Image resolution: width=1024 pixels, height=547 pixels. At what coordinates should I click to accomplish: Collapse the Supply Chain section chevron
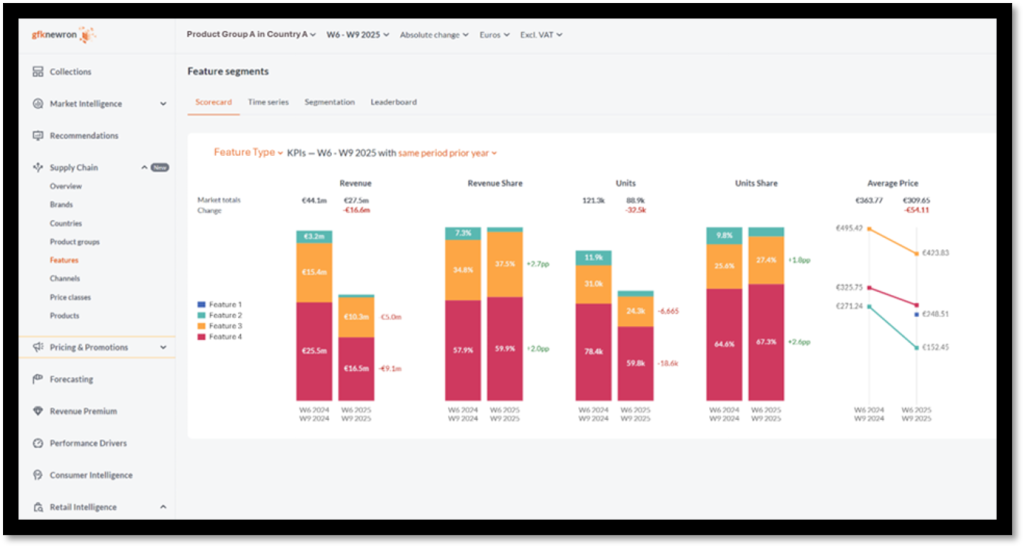tap(144, 168)
